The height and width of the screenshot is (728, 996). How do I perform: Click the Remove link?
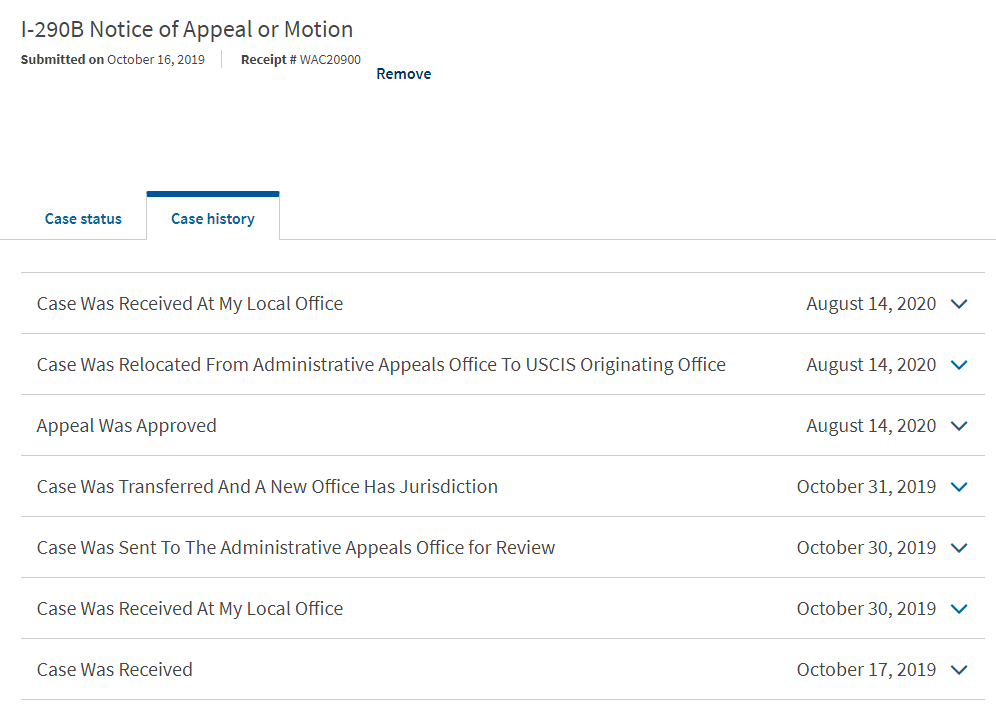pyautogui.click(x=403, y=74)
